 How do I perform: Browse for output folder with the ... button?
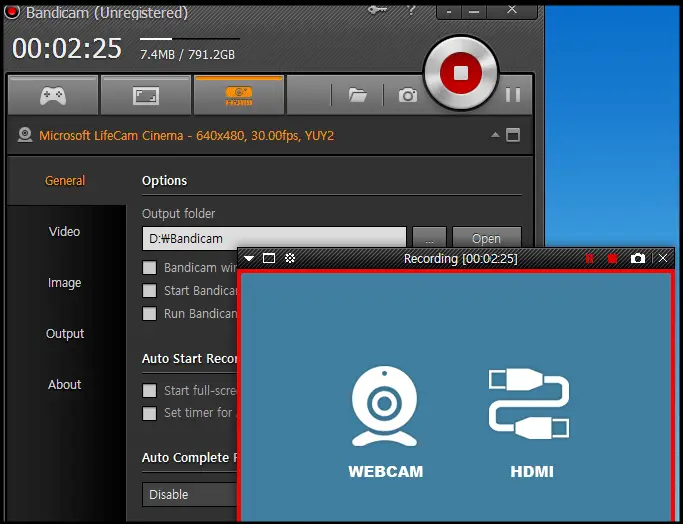429,238
